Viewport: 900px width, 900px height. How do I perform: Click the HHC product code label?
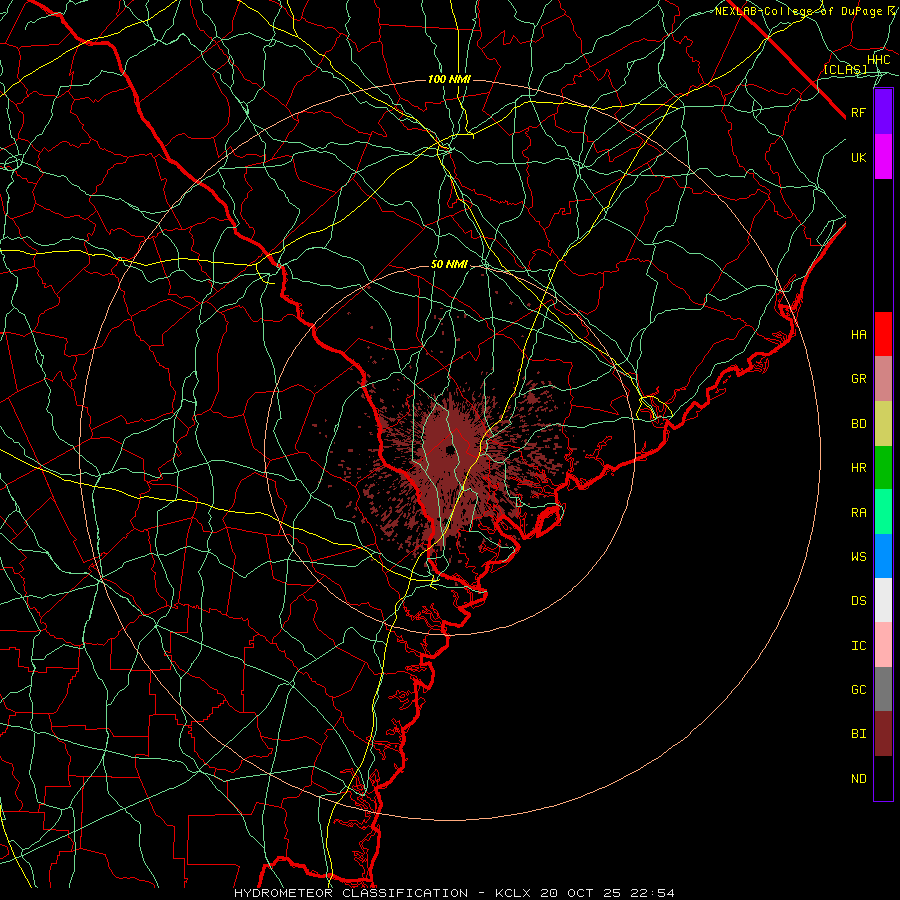[x=879, y=60]
